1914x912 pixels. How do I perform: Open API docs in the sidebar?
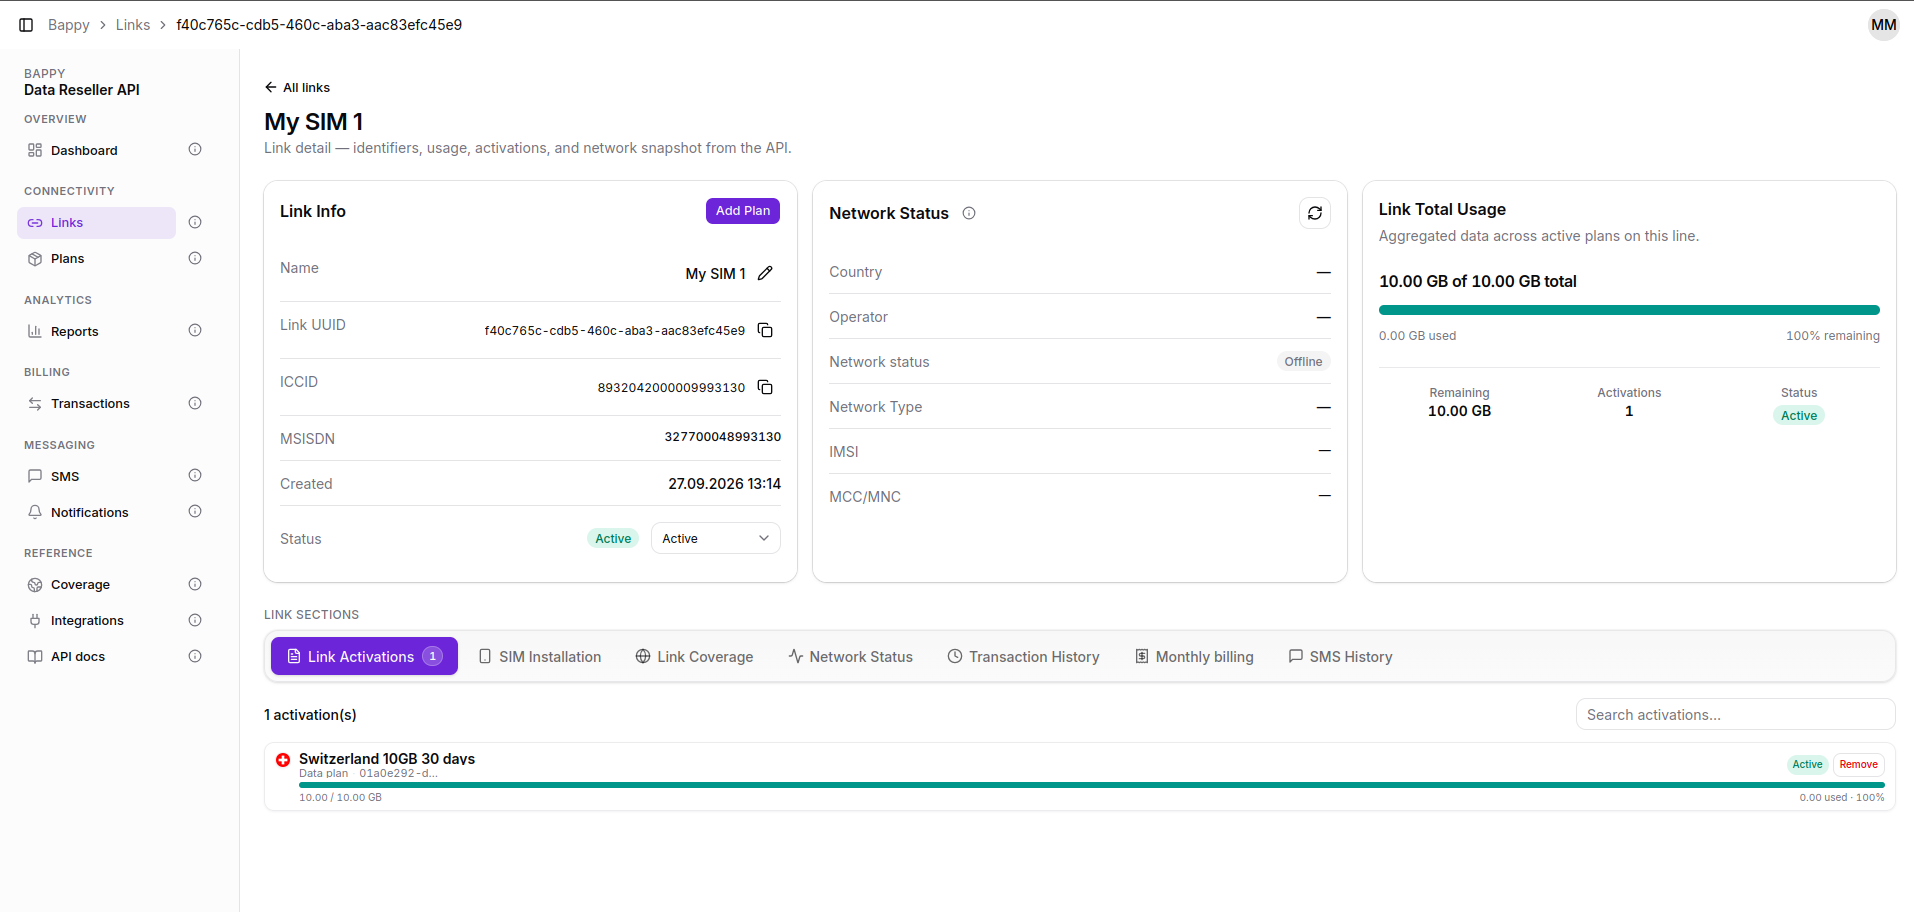click(96, 656)
